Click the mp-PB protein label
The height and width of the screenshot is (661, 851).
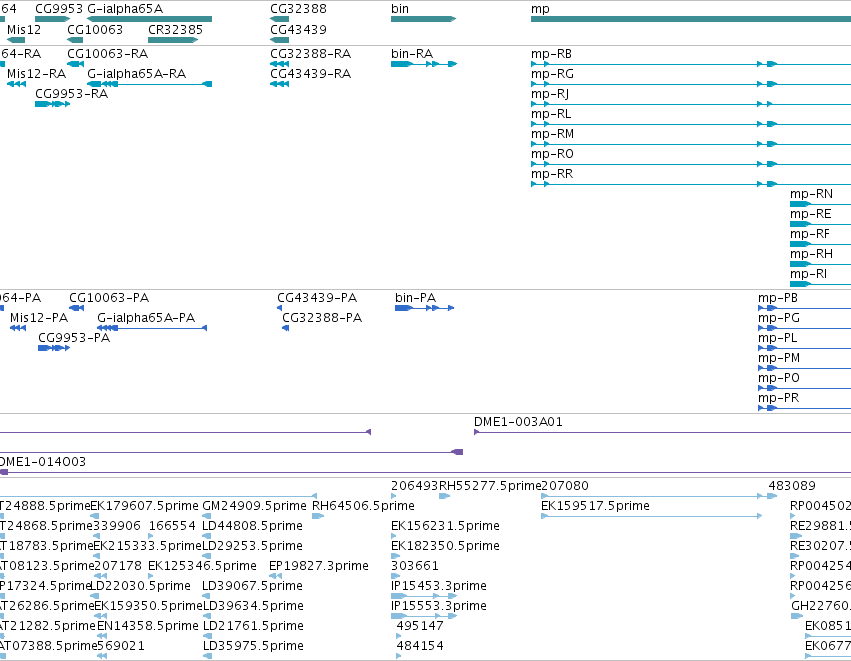778,298
